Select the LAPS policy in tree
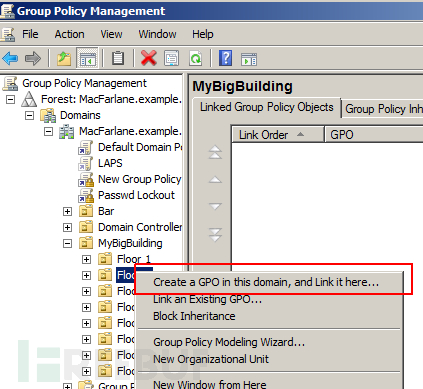 click(x=110, y=163)
